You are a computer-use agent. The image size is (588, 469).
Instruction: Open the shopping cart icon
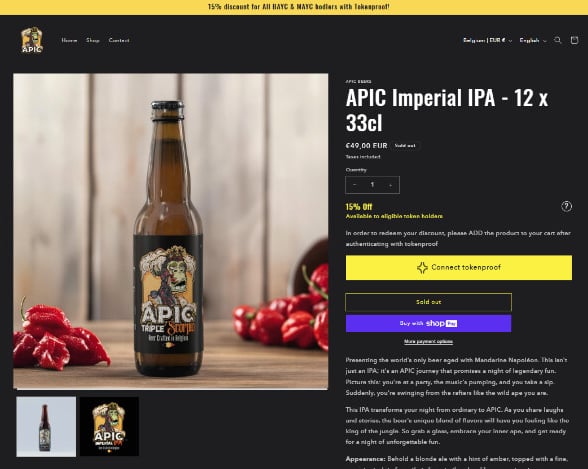pyautogui.click(x=574, y=40)
